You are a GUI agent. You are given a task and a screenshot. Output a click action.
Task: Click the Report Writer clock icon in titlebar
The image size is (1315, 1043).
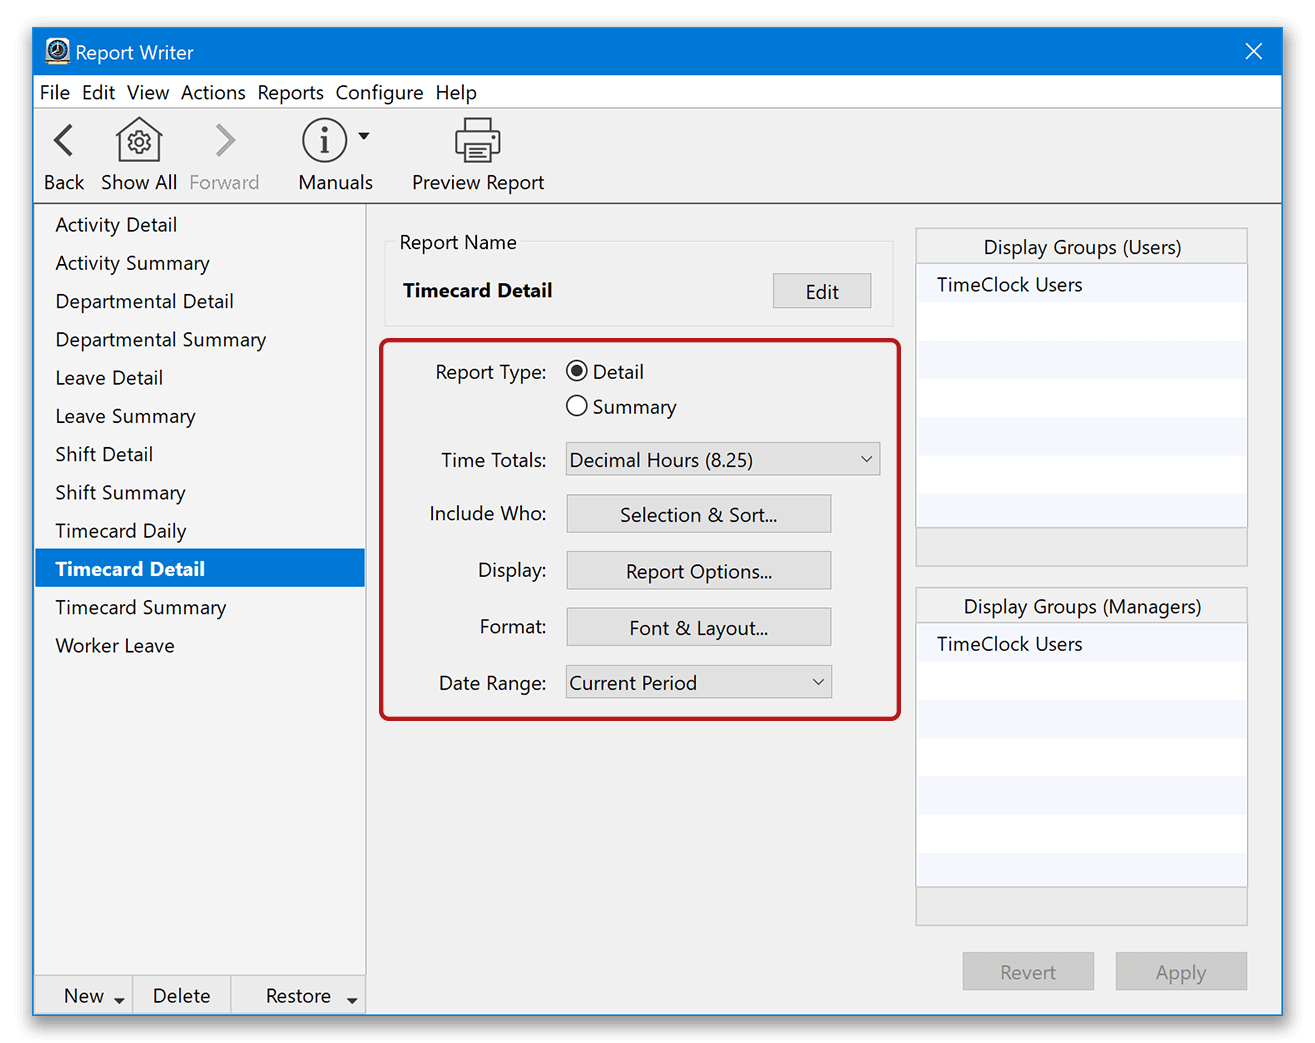click(x=57, y=51)
